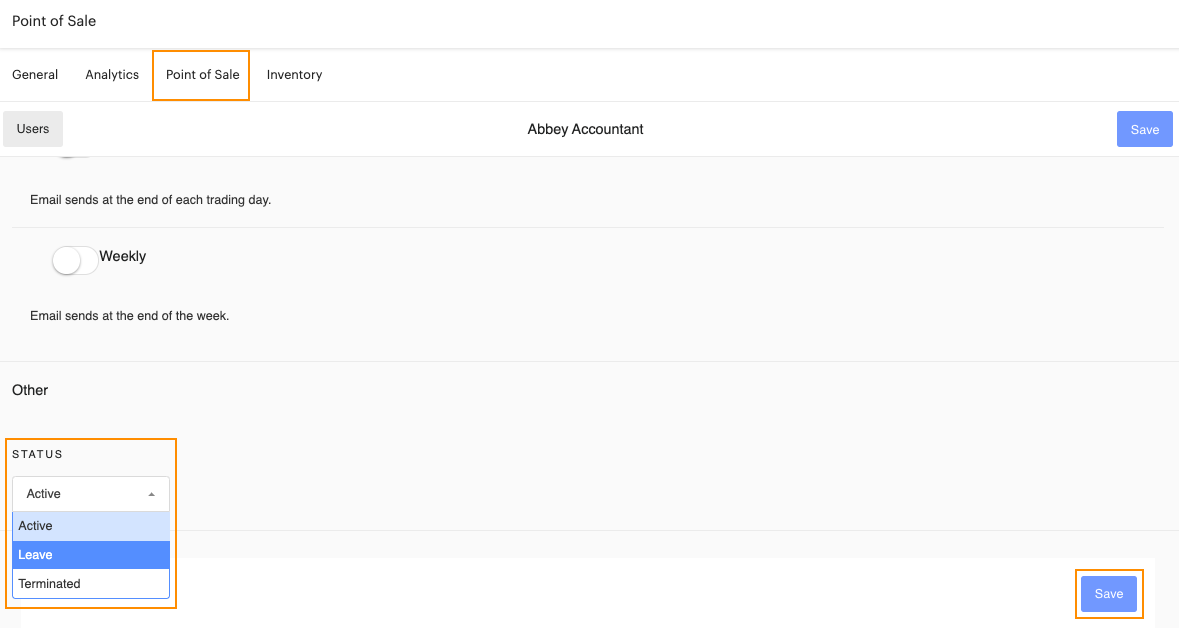Enable the Weekly email report toggle
1179x628 pixels.
pos(74,260)
